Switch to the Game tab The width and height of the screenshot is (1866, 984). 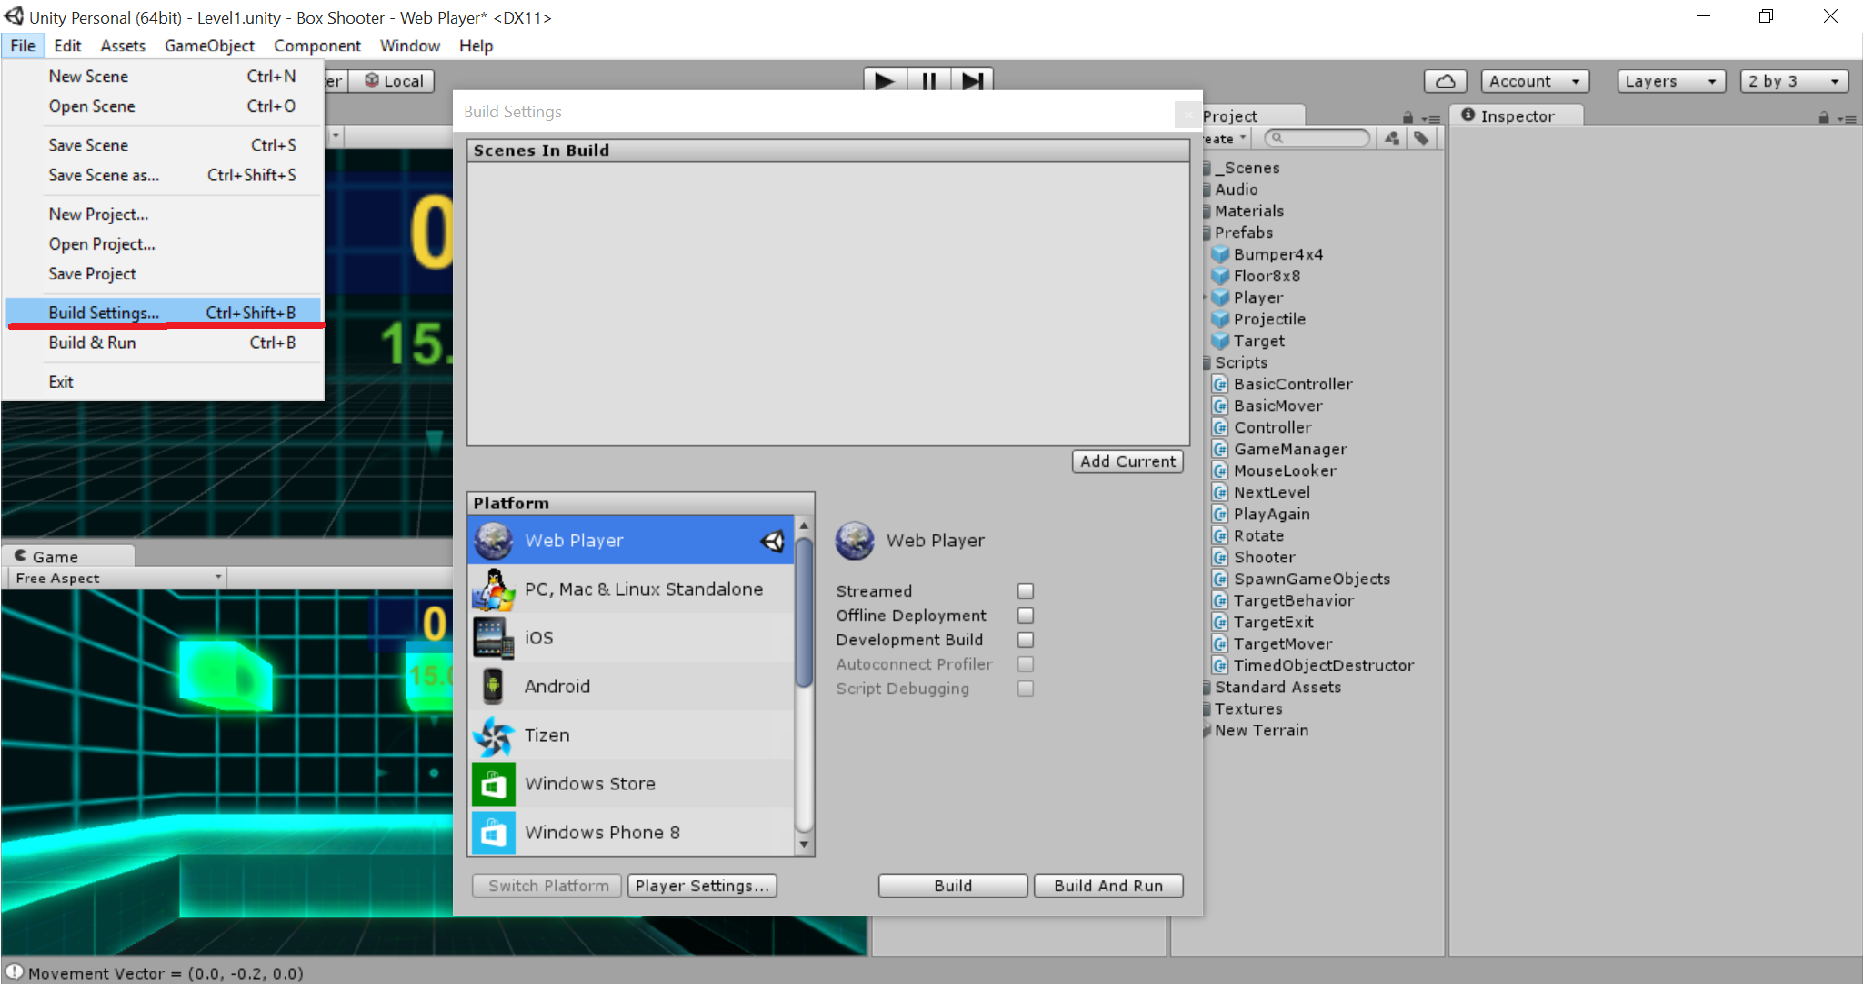click(x=66, y=556)
